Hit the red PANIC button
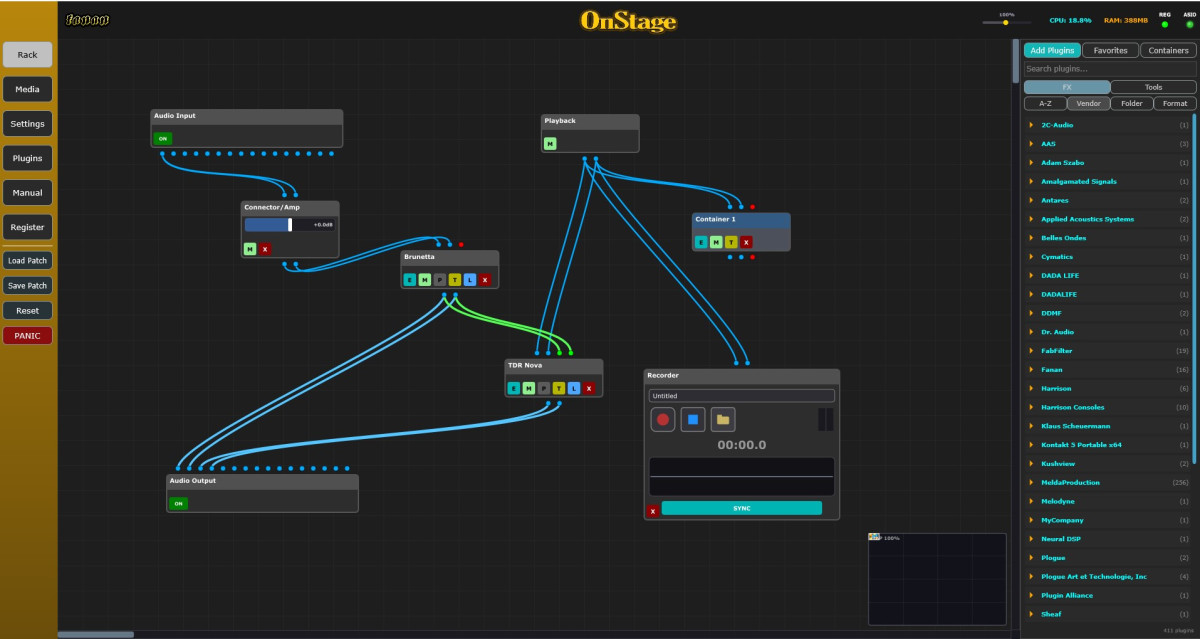The height and width of the screenshot is (639, 1200). coord(27,336)
